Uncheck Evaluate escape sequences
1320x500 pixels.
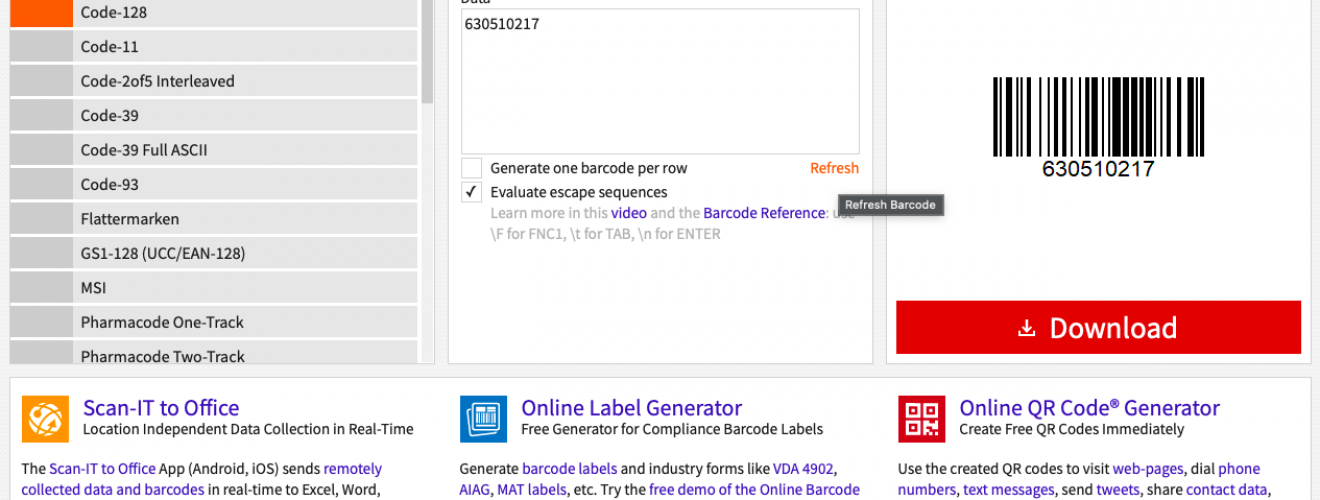[472, 192]
